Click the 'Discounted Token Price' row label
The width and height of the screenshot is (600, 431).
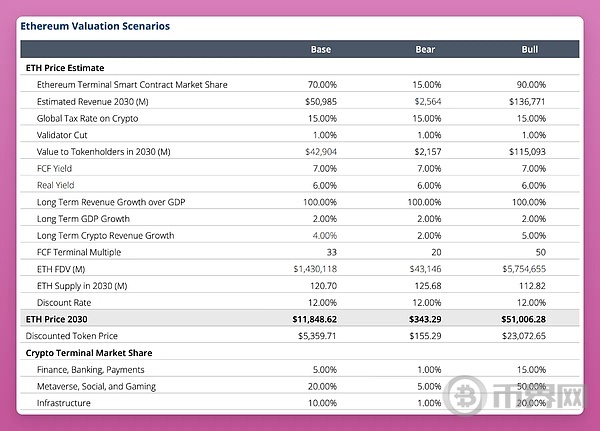pyautogui.click(x=72, y=336)
